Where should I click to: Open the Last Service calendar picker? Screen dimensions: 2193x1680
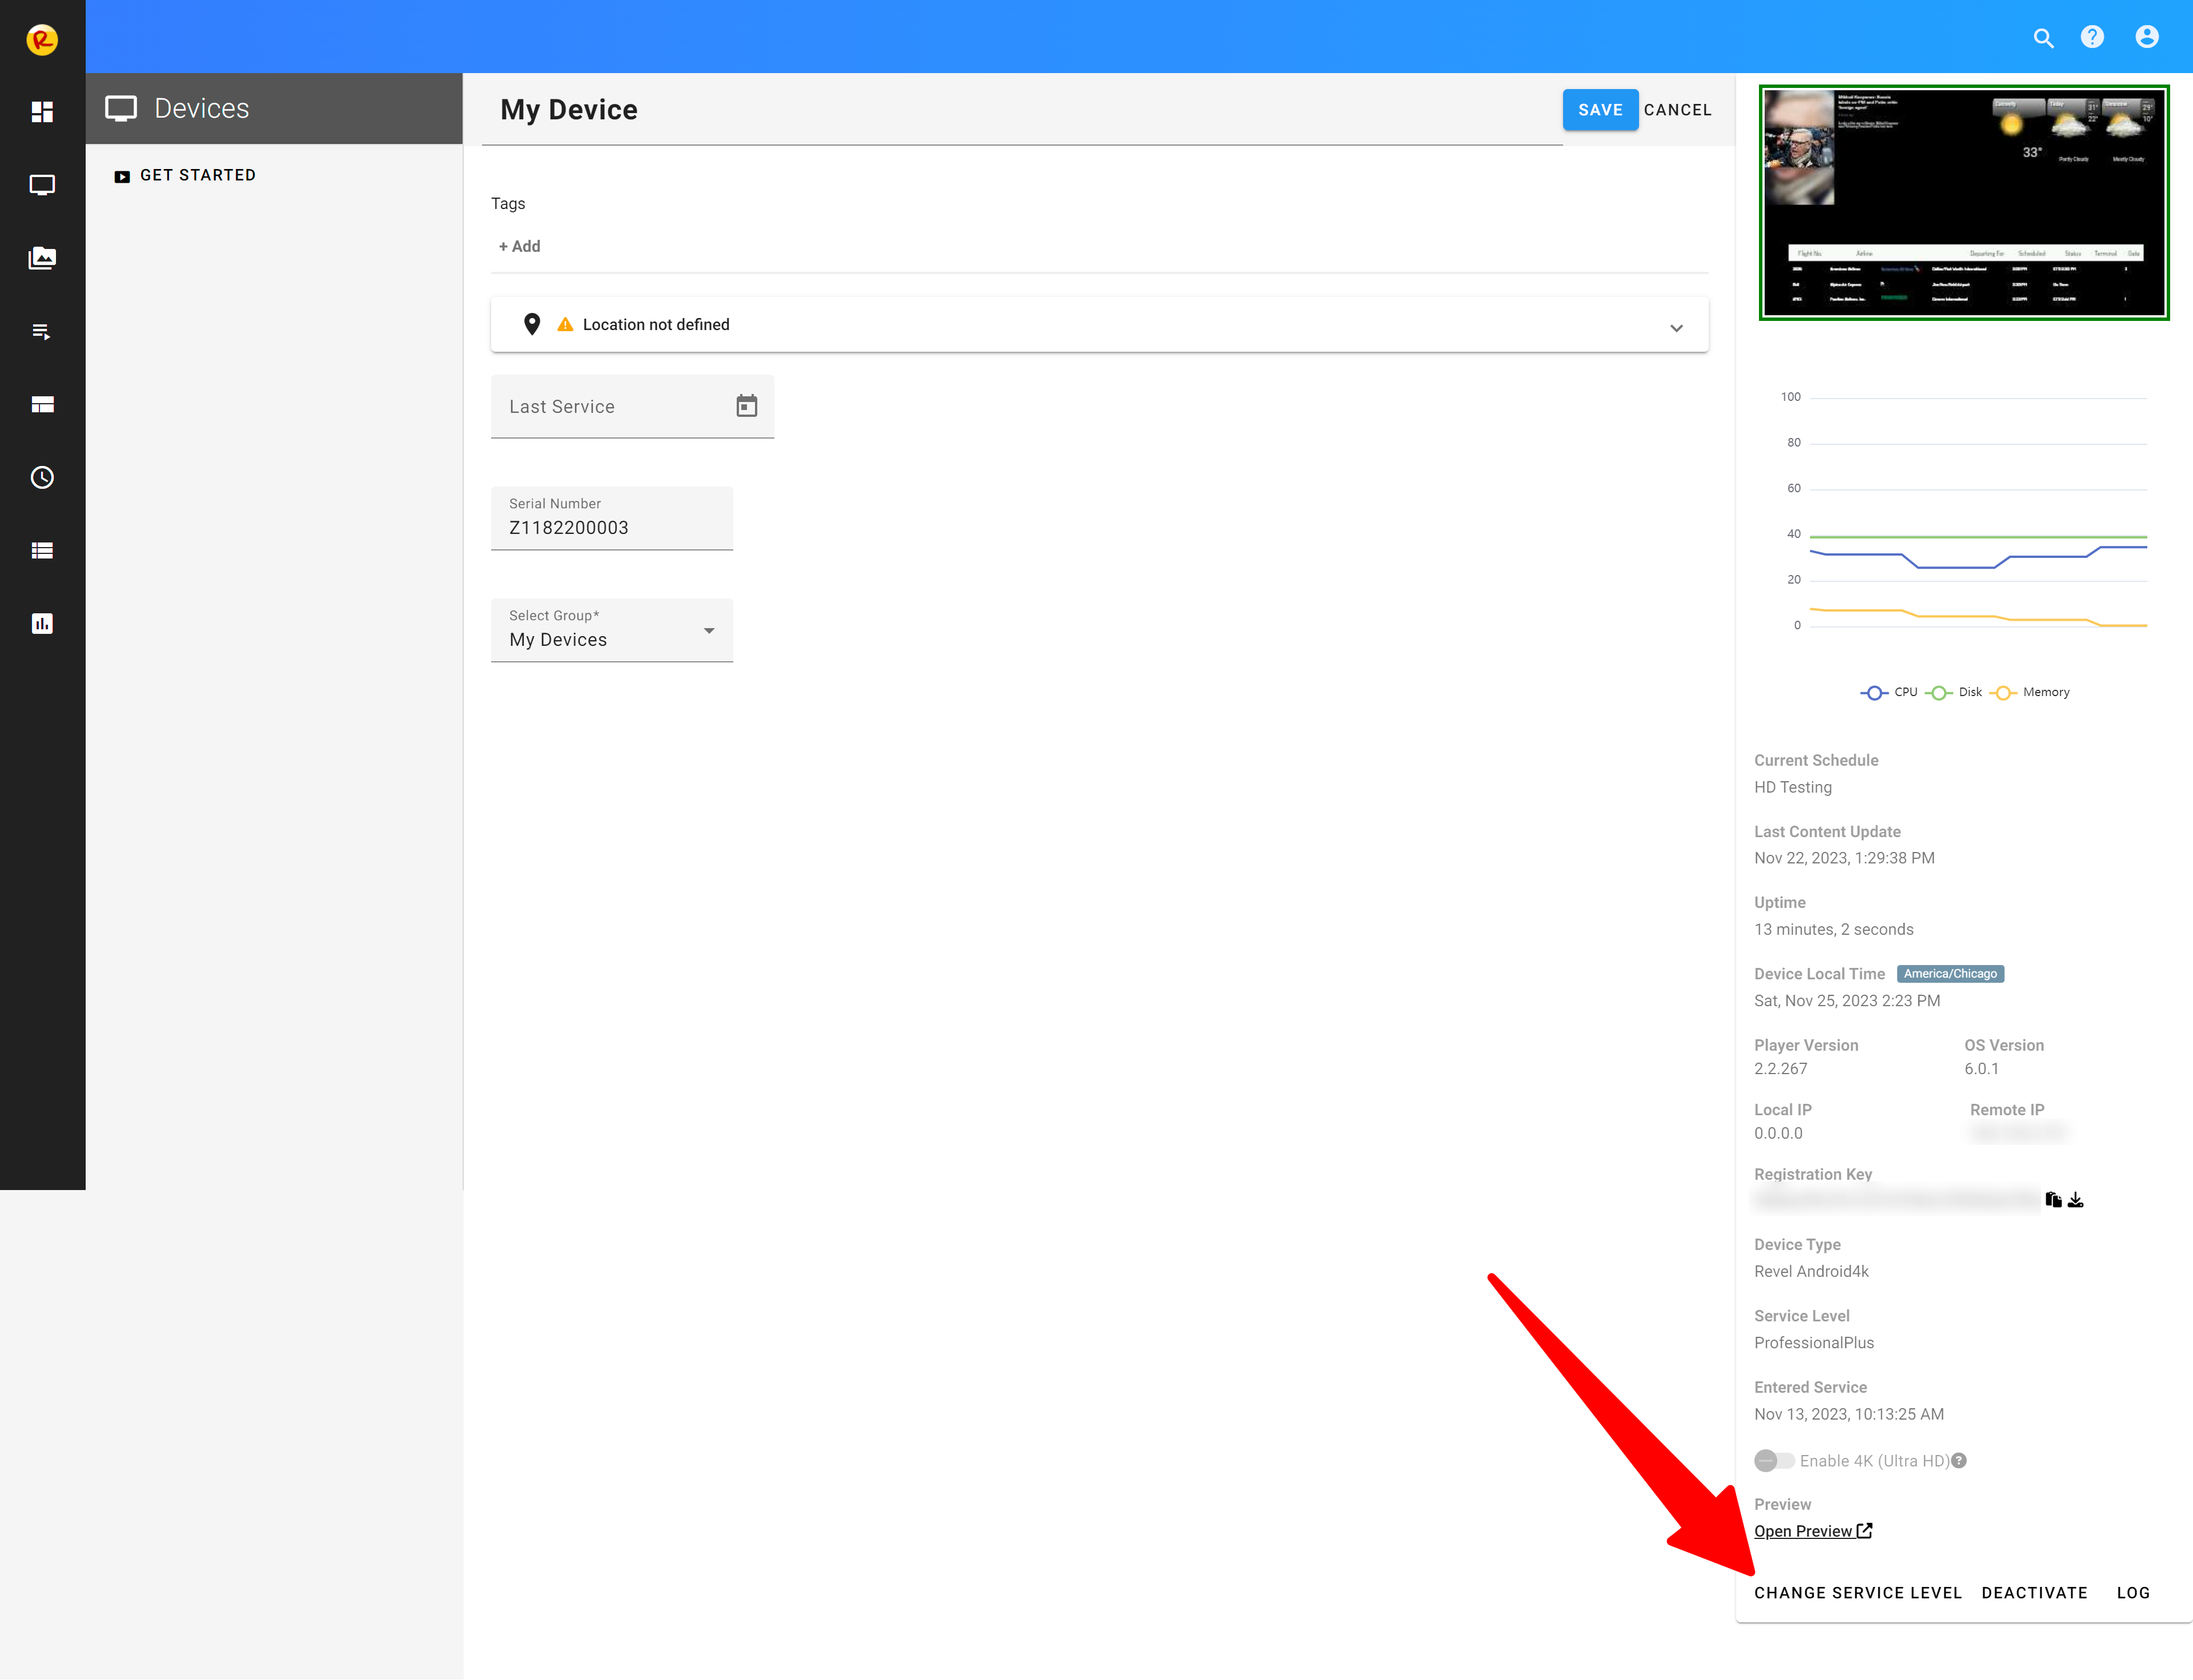[x=746, y=406]
